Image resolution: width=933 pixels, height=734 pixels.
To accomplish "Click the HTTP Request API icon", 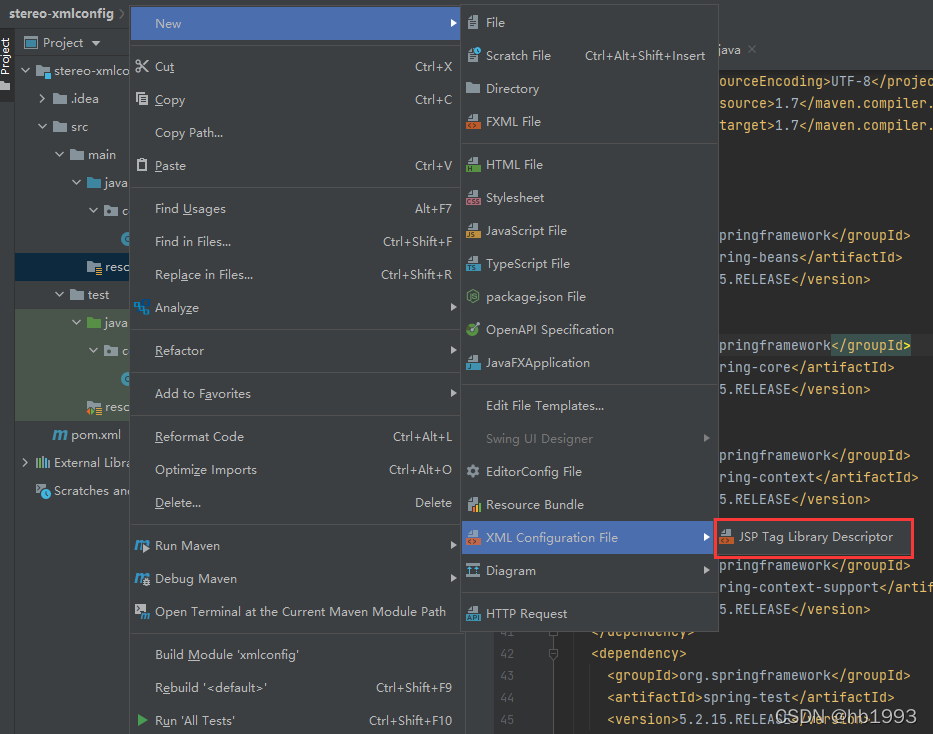I will [473, 613].
